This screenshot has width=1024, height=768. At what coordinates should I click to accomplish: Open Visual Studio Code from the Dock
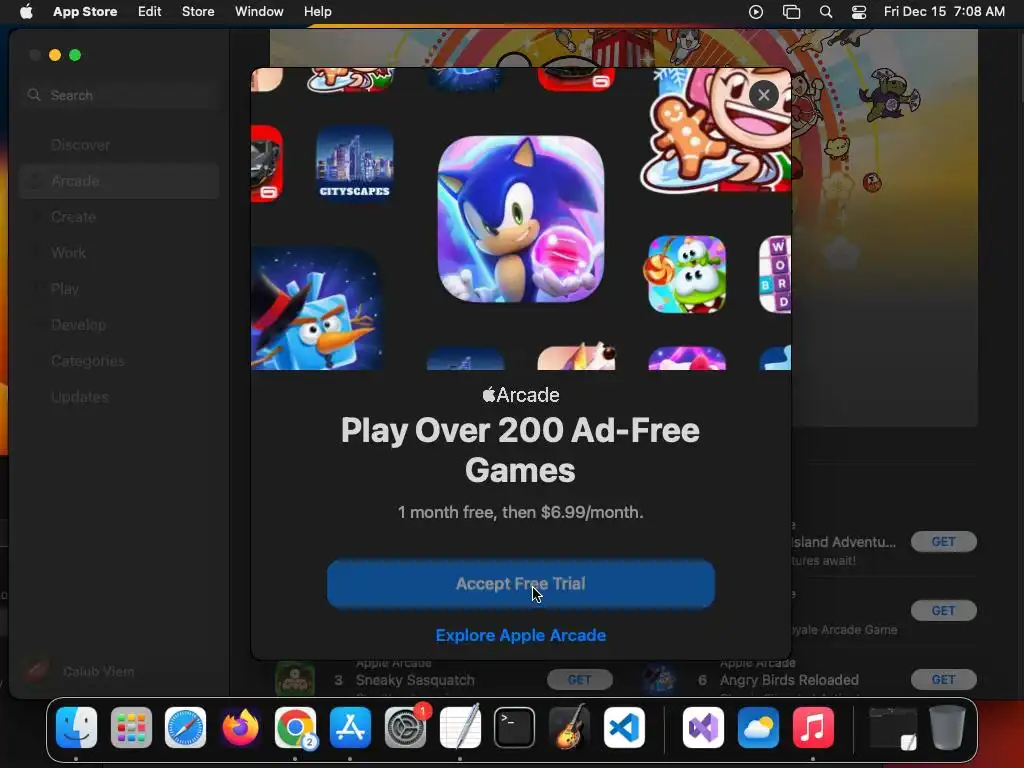tap(624, 727)
